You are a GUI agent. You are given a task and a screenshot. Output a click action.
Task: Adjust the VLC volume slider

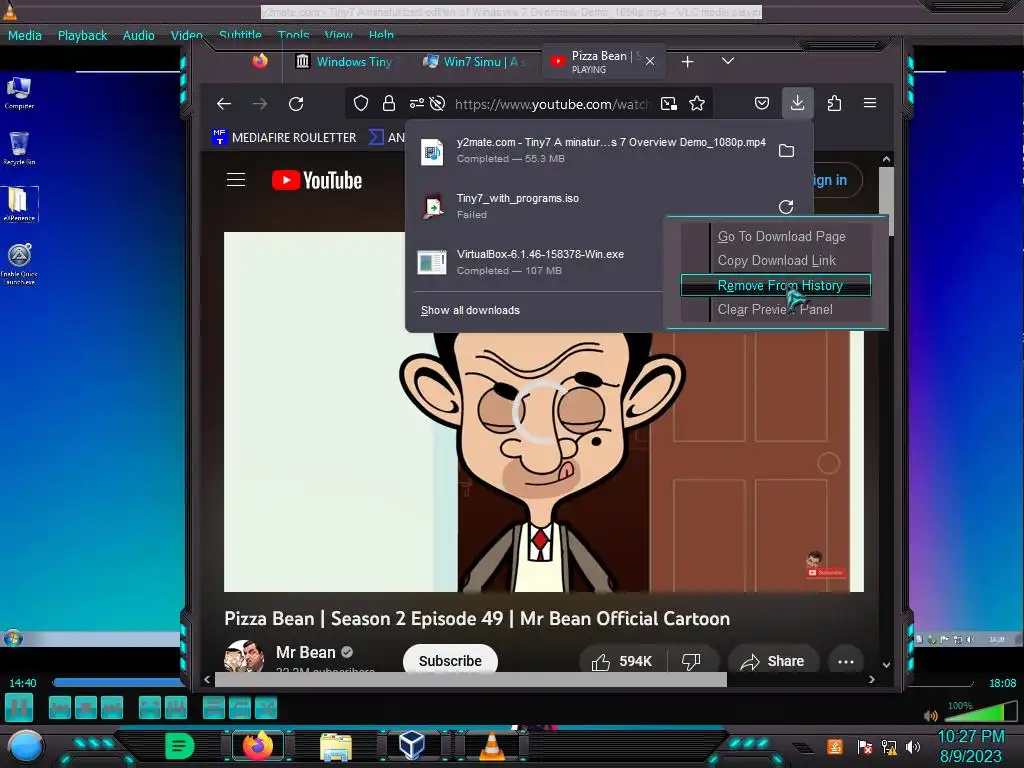(979, 711)
